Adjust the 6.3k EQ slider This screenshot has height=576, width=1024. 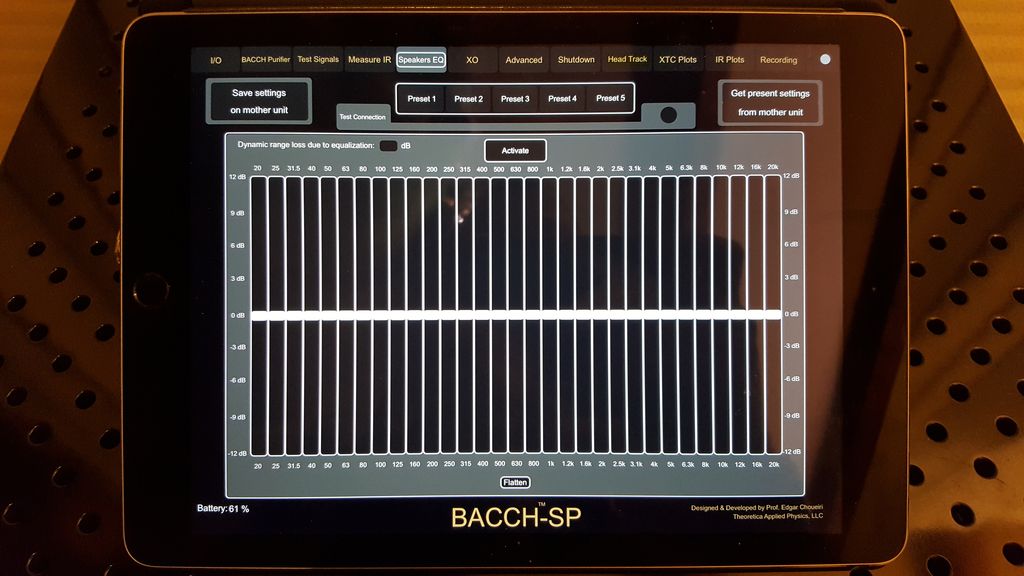[x=686, y=315]
